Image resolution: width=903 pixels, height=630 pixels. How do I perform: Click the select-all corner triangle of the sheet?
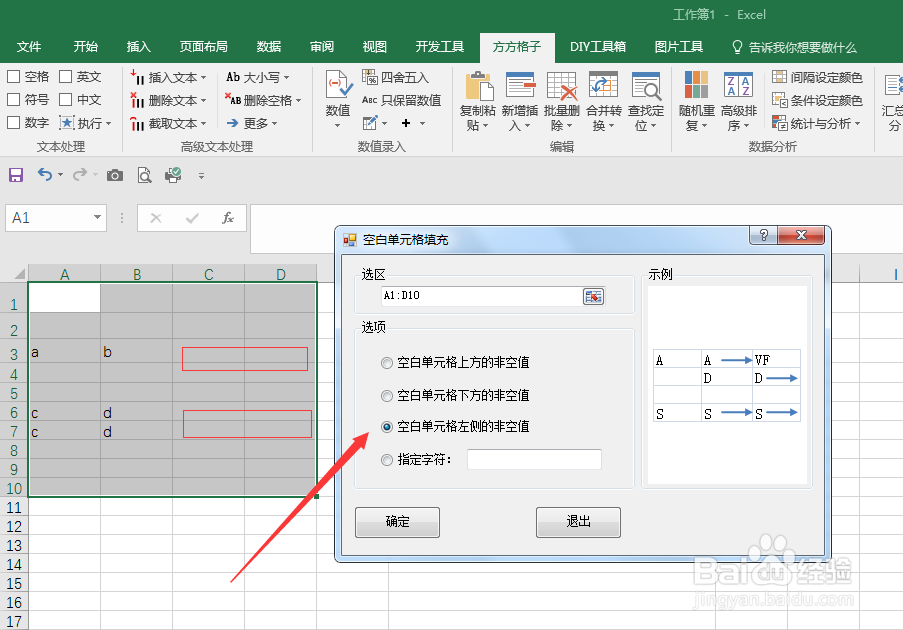coord(20,273)
